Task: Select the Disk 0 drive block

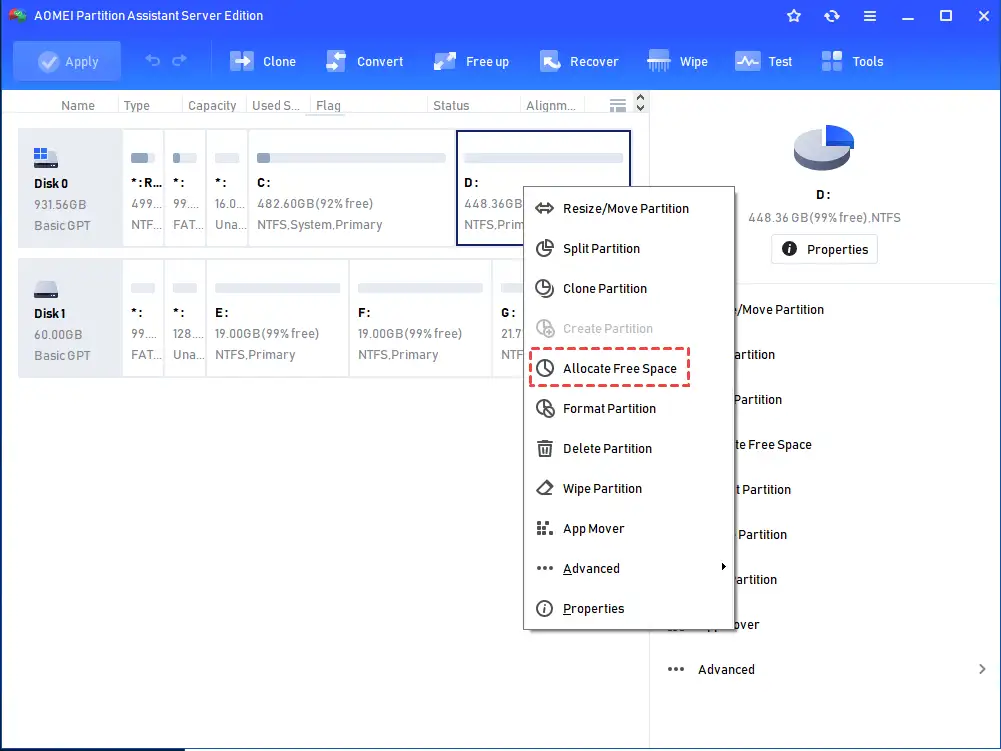Action: (x=70, y=188)
